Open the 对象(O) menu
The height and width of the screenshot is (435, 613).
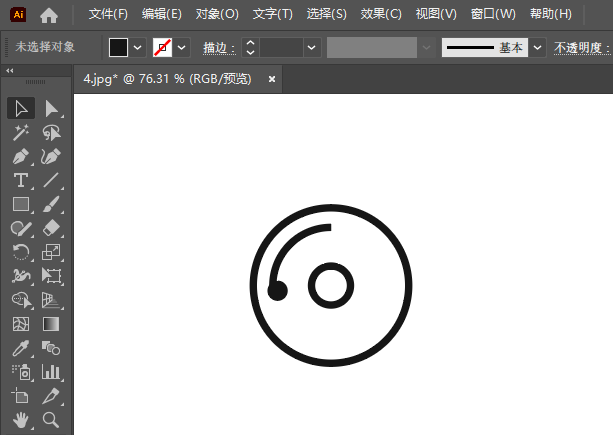pyautogui.click(x=217, y=14)
